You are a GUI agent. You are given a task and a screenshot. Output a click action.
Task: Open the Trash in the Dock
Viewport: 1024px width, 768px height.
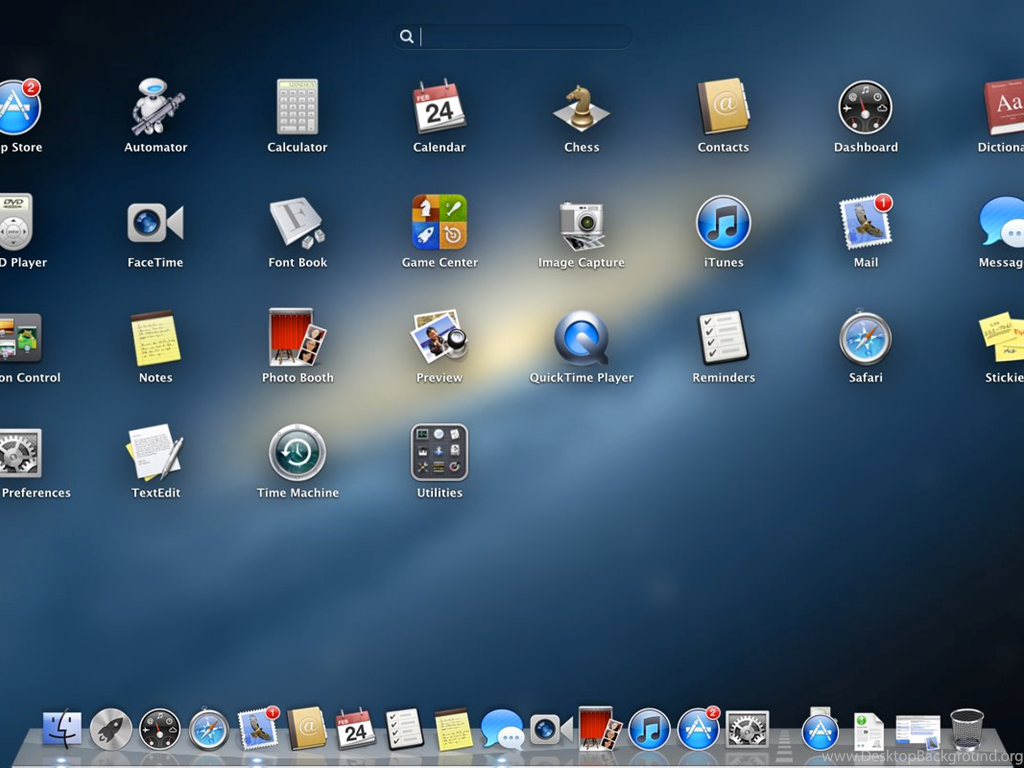(967, 729)
